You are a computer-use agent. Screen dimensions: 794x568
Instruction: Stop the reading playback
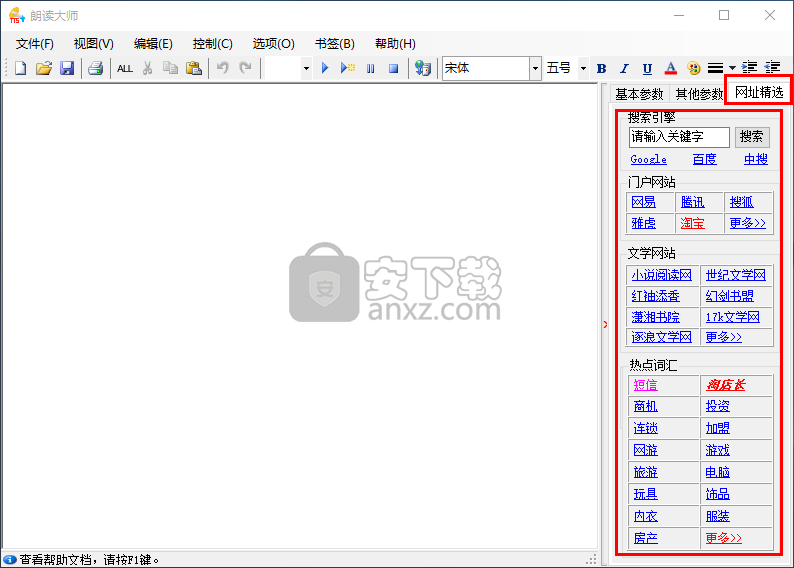[393, 68]
